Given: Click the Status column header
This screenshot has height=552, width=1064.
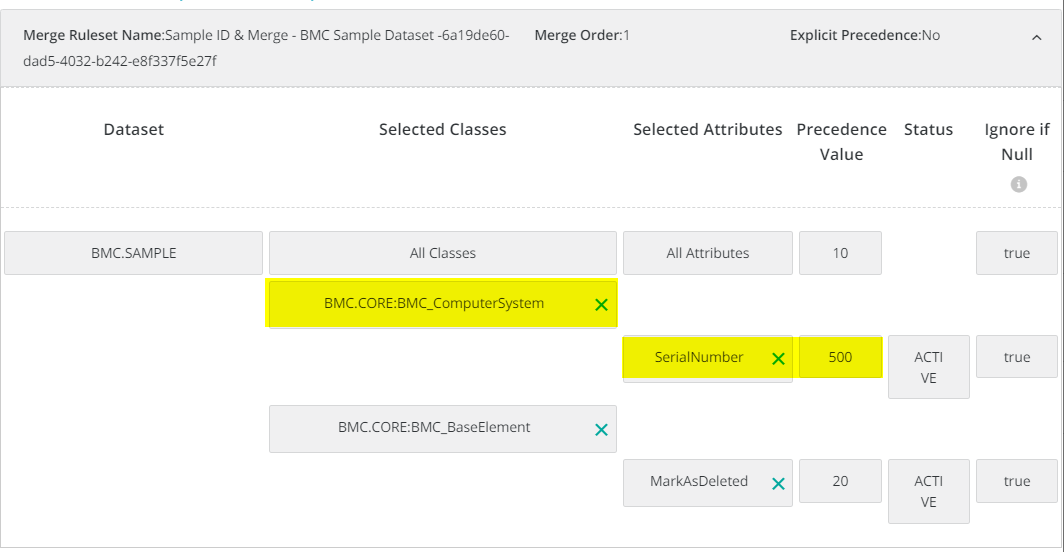Looking at the screenshot, I should coord(928,130).
